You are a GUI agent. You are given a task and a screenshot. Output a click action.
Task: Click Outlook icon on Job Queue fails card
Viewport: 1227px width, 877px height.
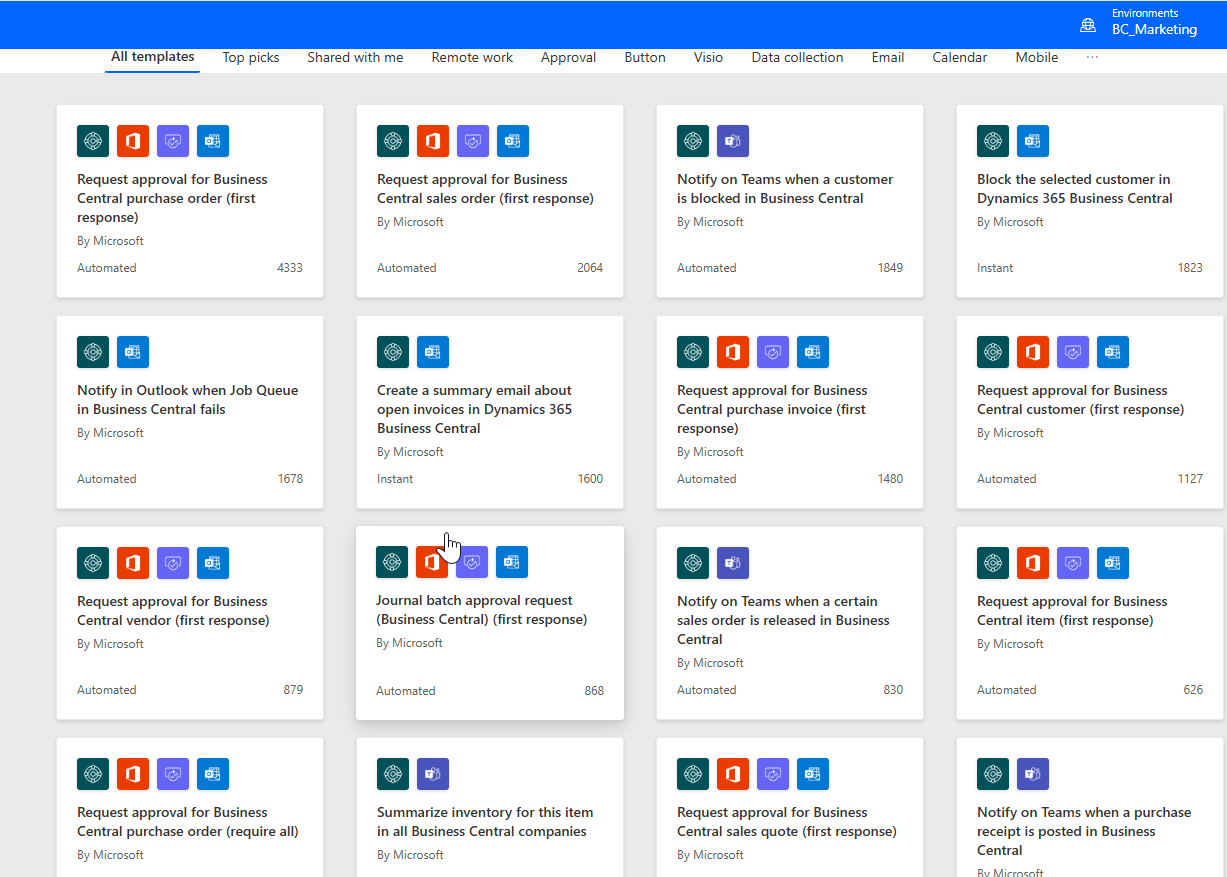pos(133,352)
